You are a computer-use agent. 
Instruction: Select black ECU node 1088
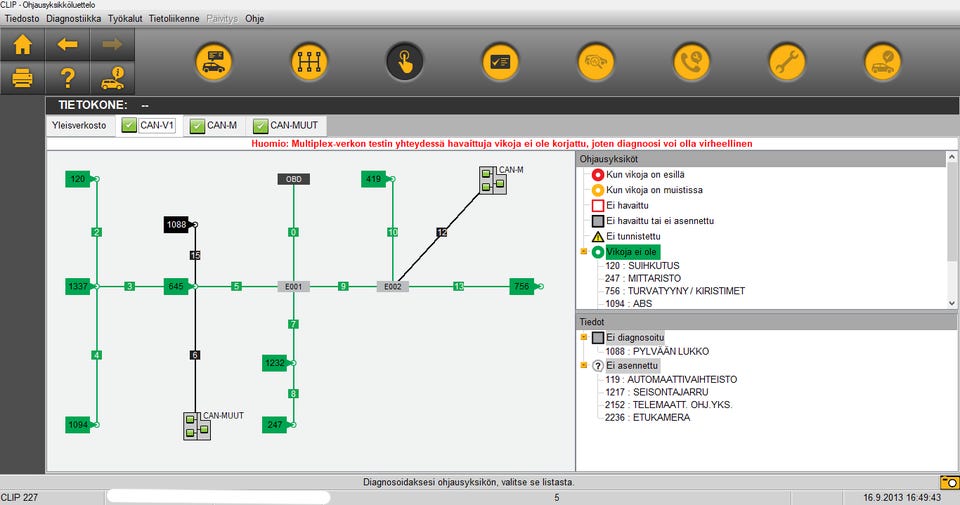pyautogui.click(x=176, y=225)
